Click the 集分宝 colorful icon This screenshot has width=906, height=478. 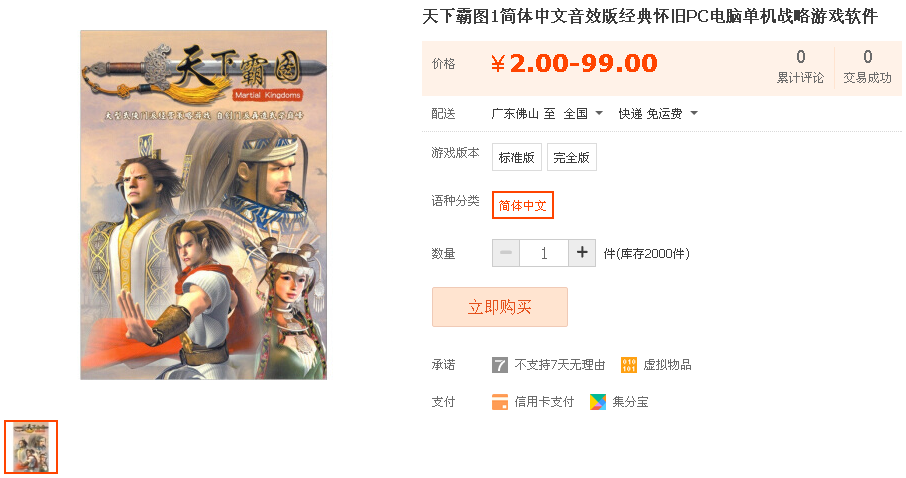click(598, 402)
